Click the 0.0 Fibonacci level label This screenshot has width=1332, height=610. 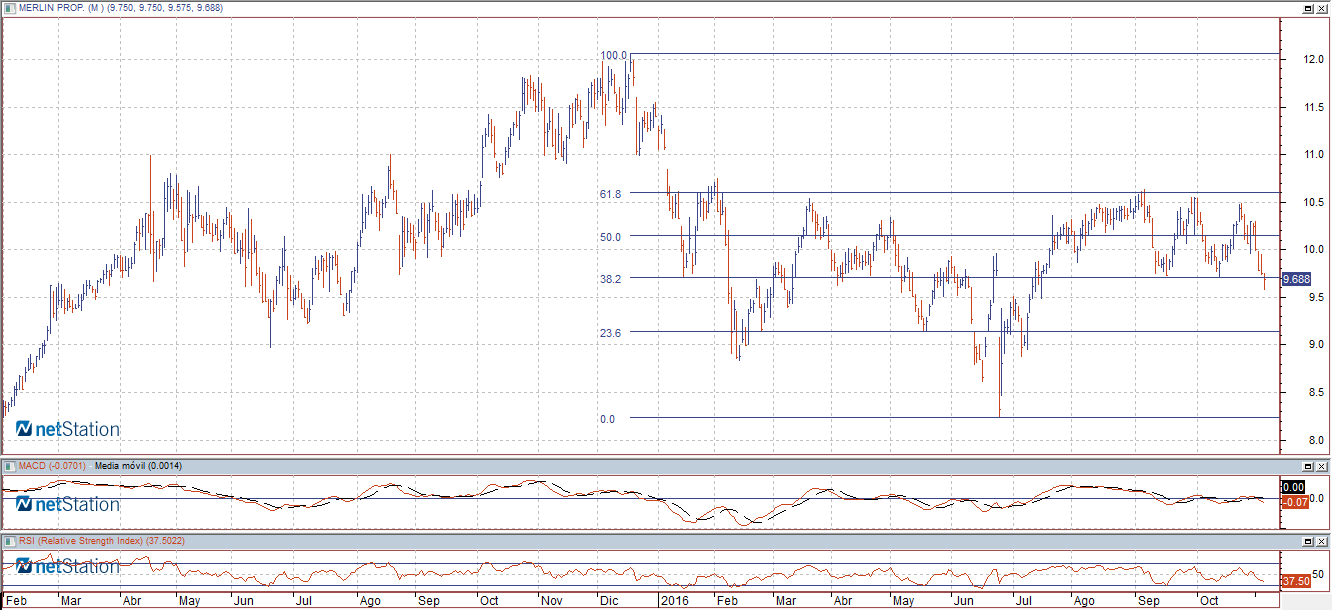pos(608,419)
